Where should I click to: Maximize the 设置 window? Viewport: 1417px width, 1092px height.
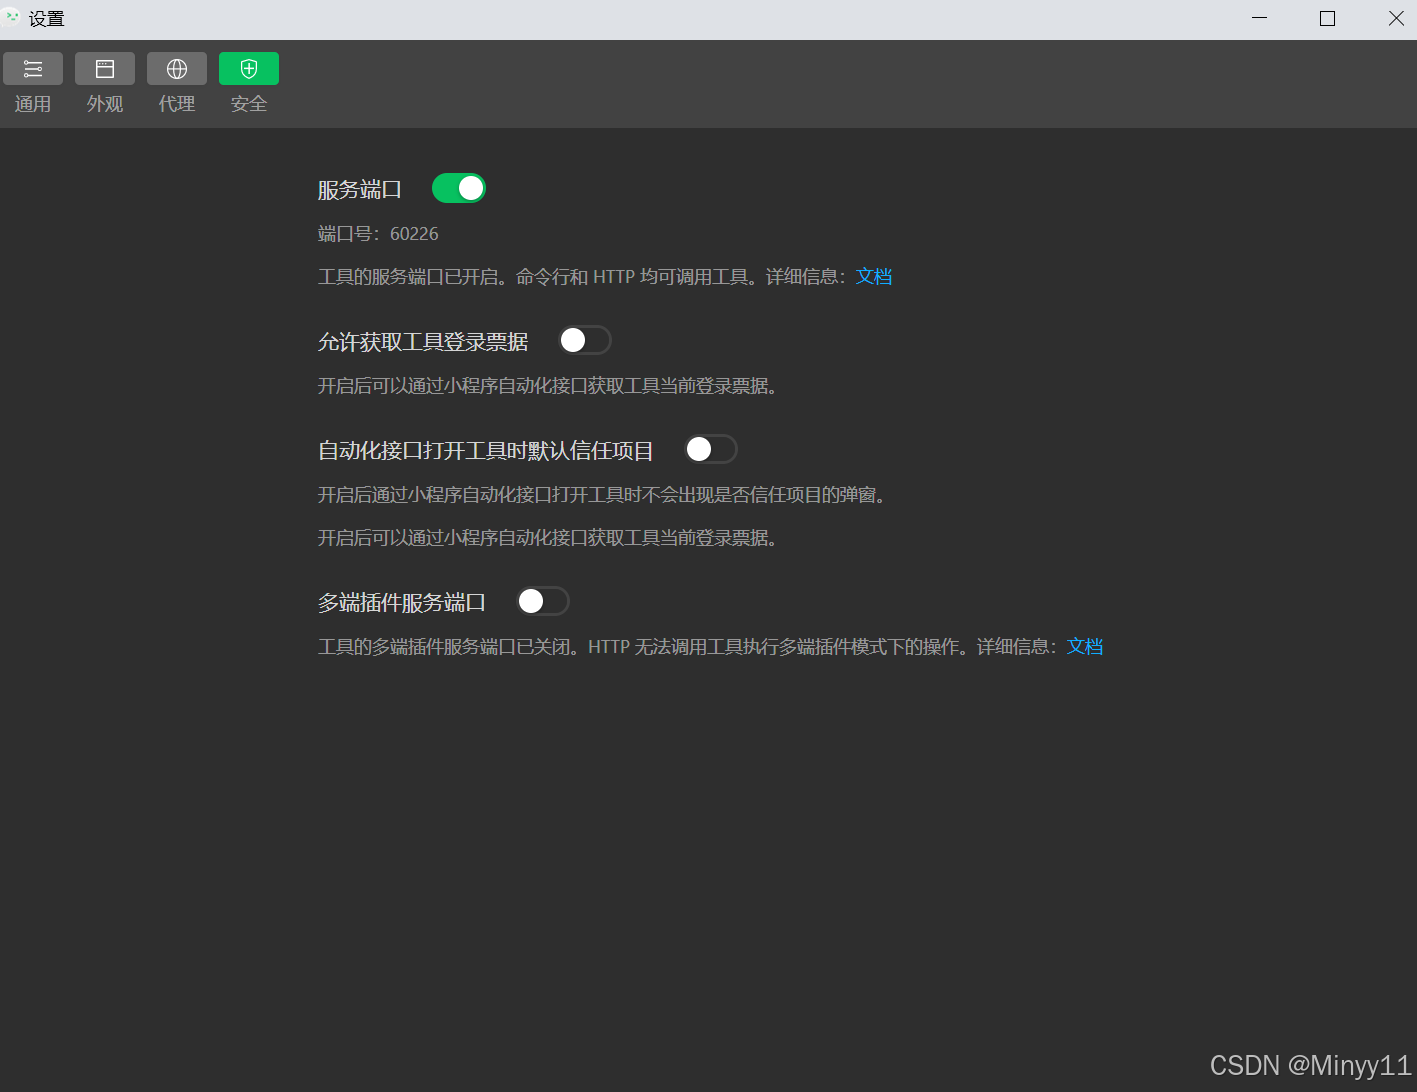click(1328, 18)
